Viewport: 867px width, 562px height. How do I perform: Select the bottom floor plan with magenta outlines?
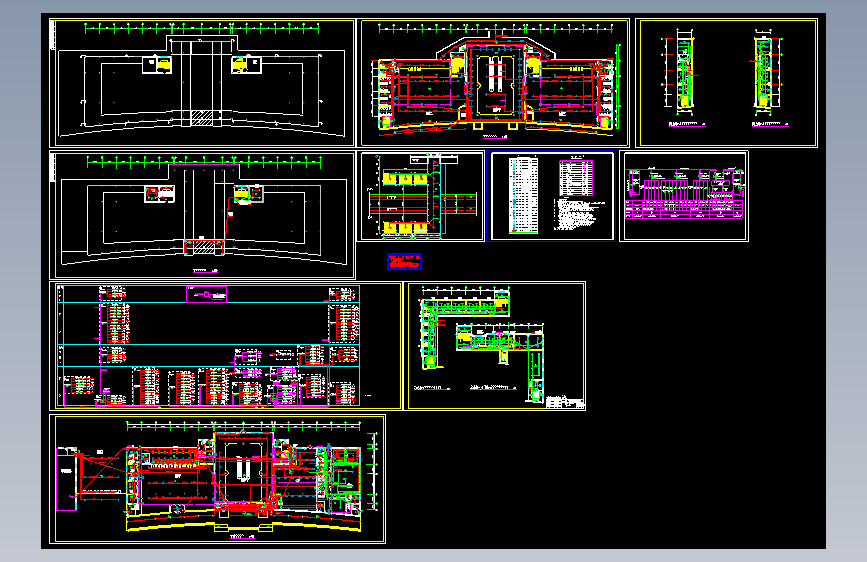click(x=217, y=479)
